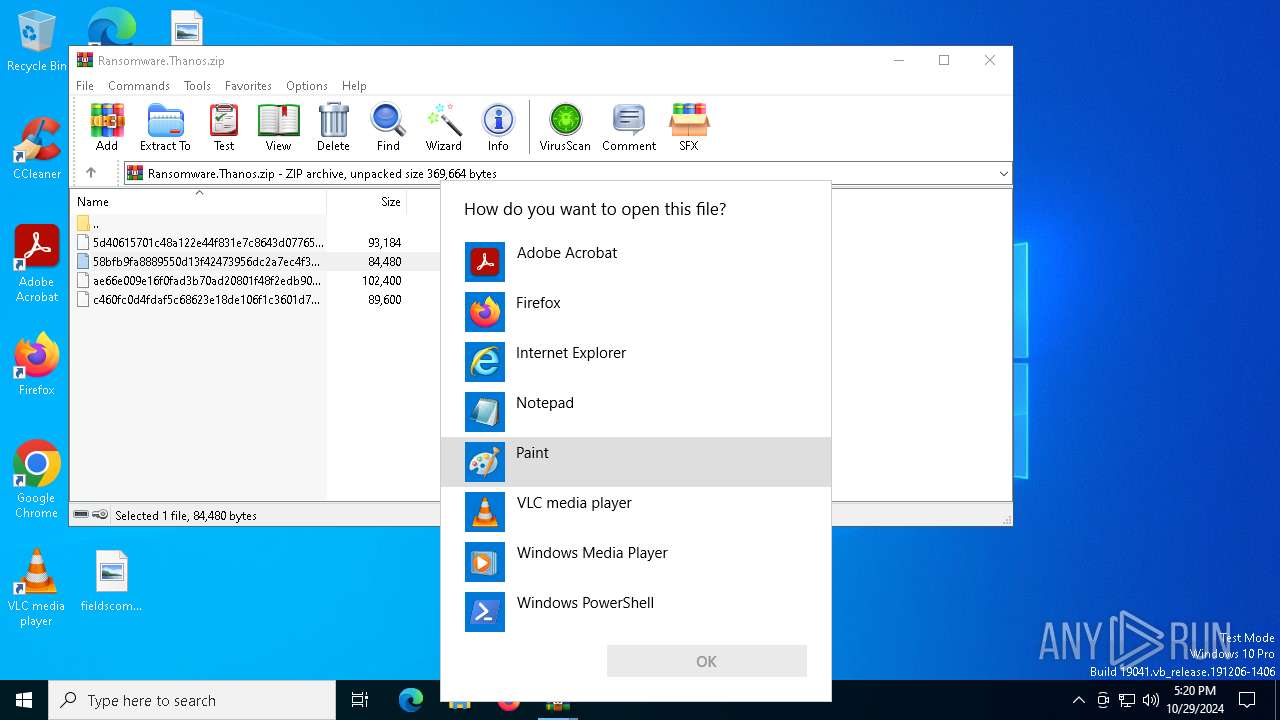
Task: Click the View toolbar icon
Action: click(x=278, y=127)
